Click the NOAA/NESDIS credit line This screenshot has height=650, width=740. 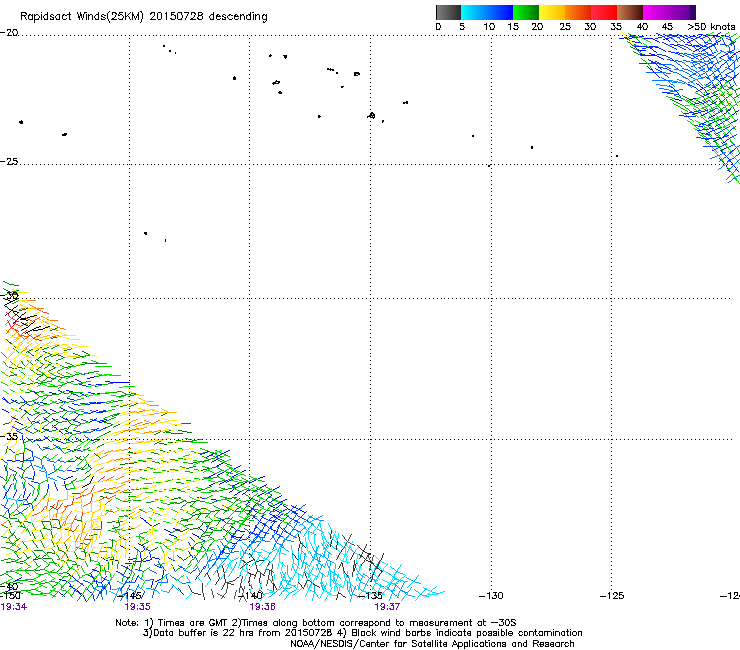click(x=432, y=644)
